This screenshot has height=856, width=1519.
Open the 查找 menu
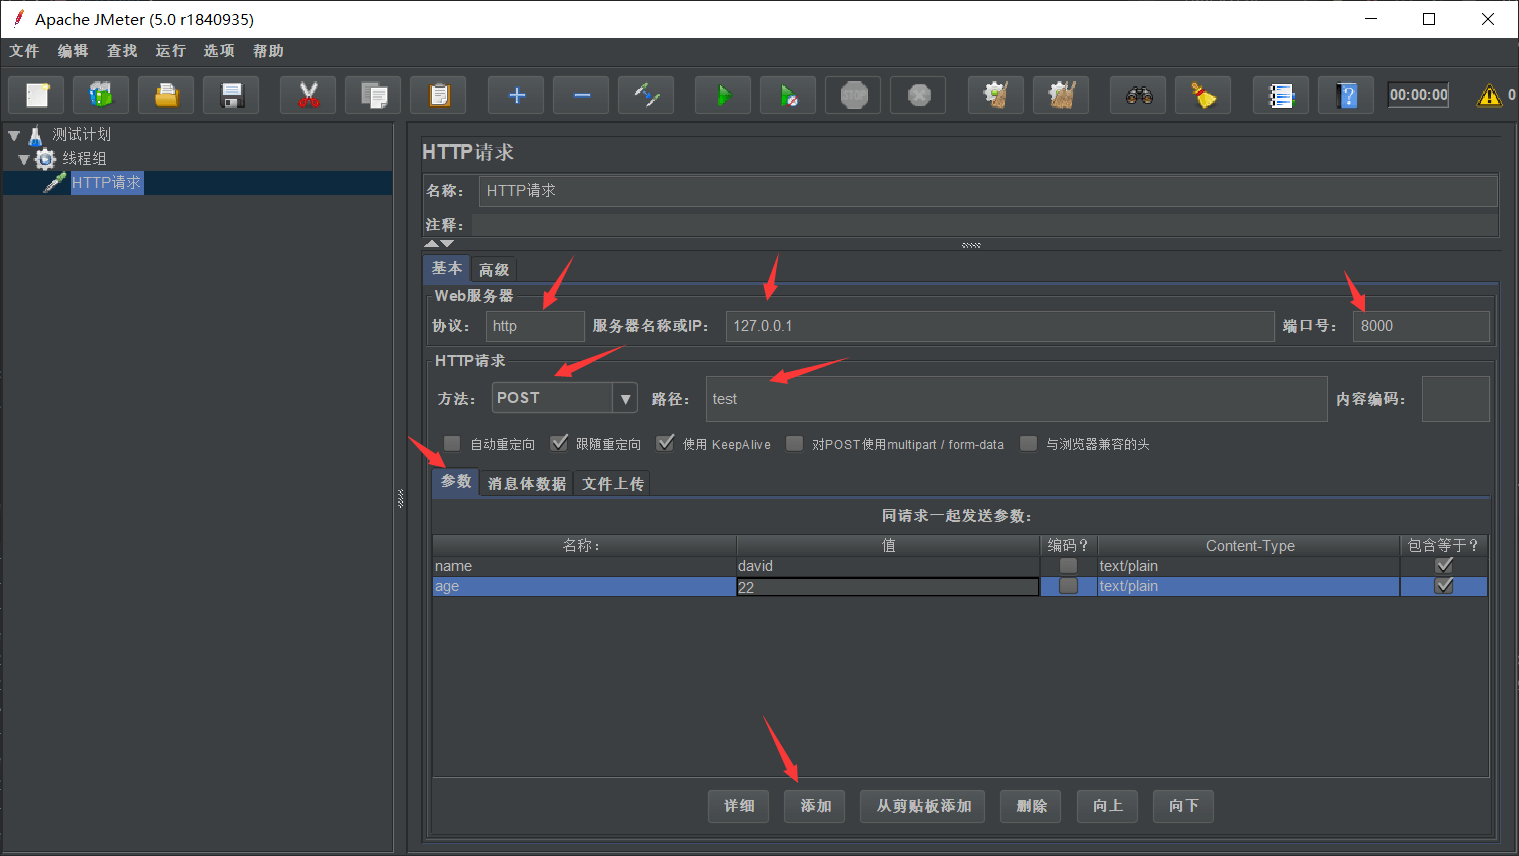pos(122,51)
